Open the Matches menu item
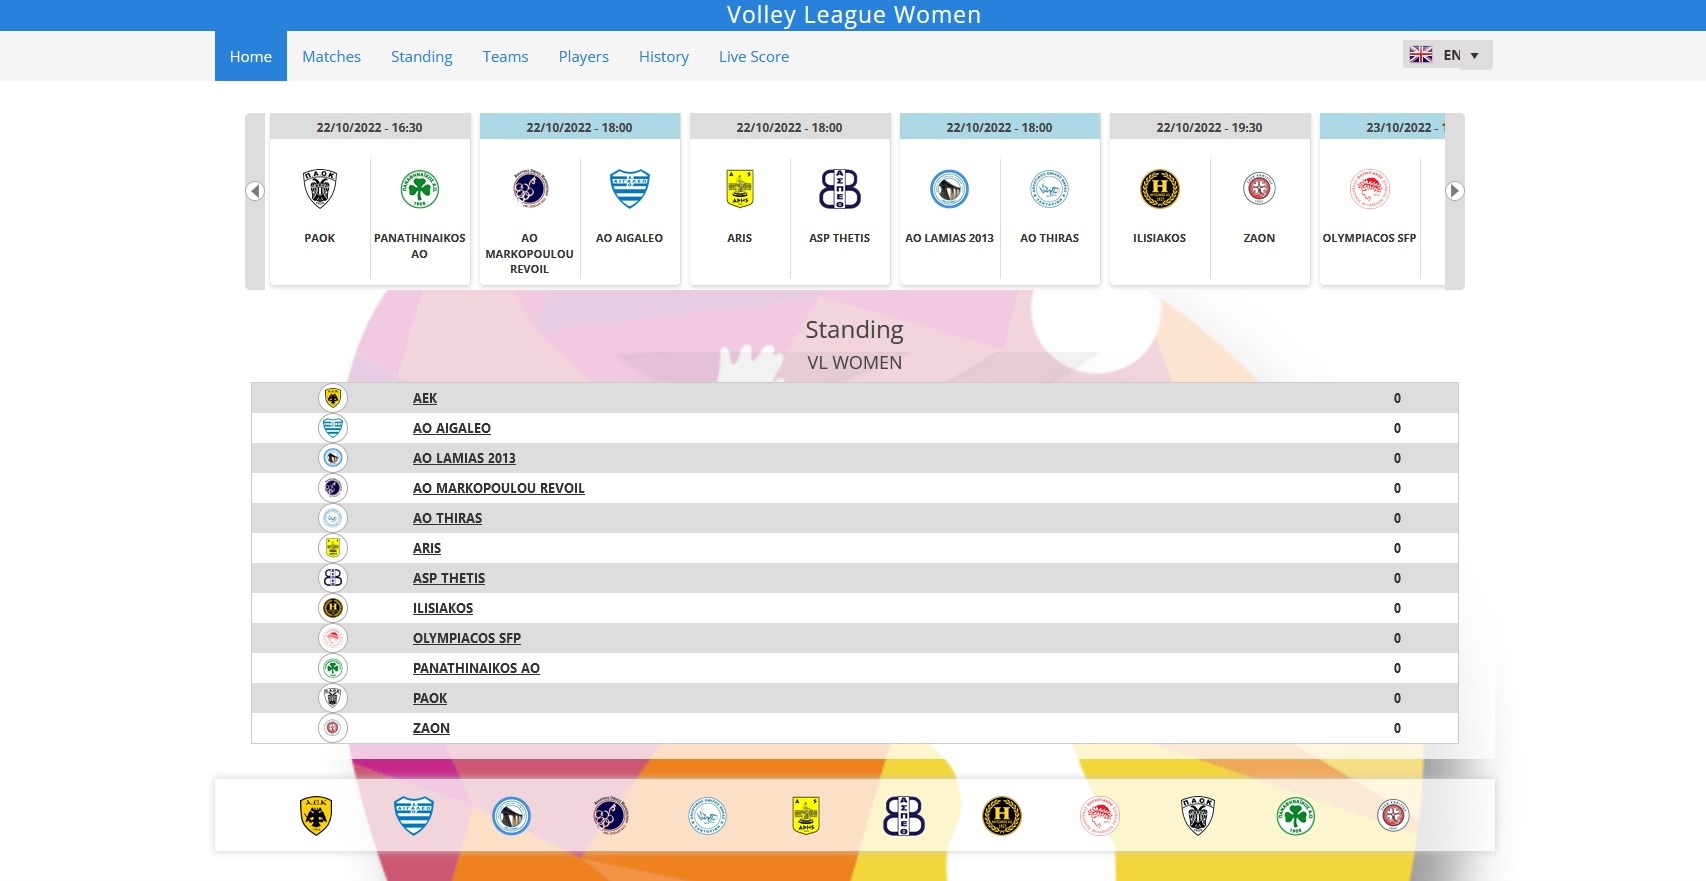This screenshot has width=1706, height=881. click(x=332, y=57)
